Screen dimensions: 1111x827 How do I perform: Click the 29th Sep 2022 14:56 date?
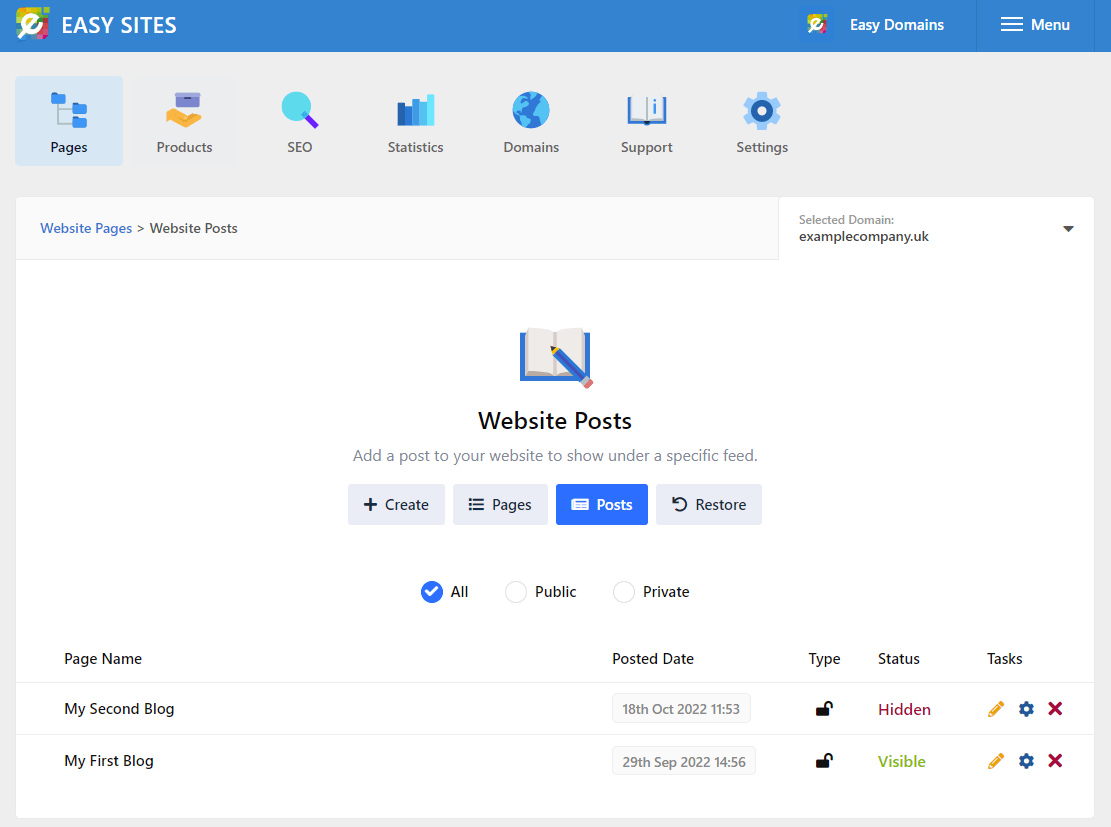pos(684,761)
